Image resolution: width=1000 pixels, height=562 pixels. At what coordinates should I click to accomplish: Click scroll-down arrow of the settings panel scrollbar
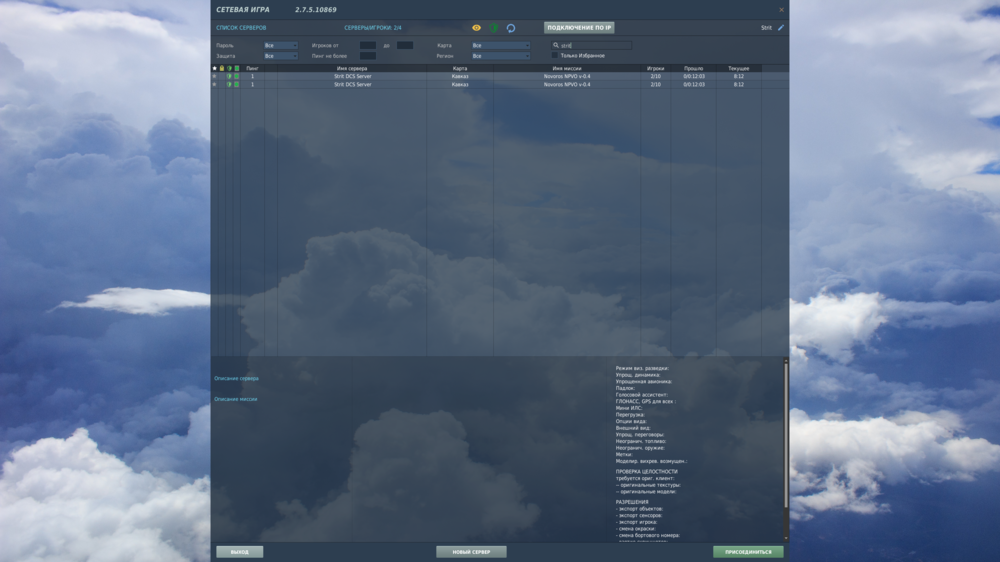786,538
